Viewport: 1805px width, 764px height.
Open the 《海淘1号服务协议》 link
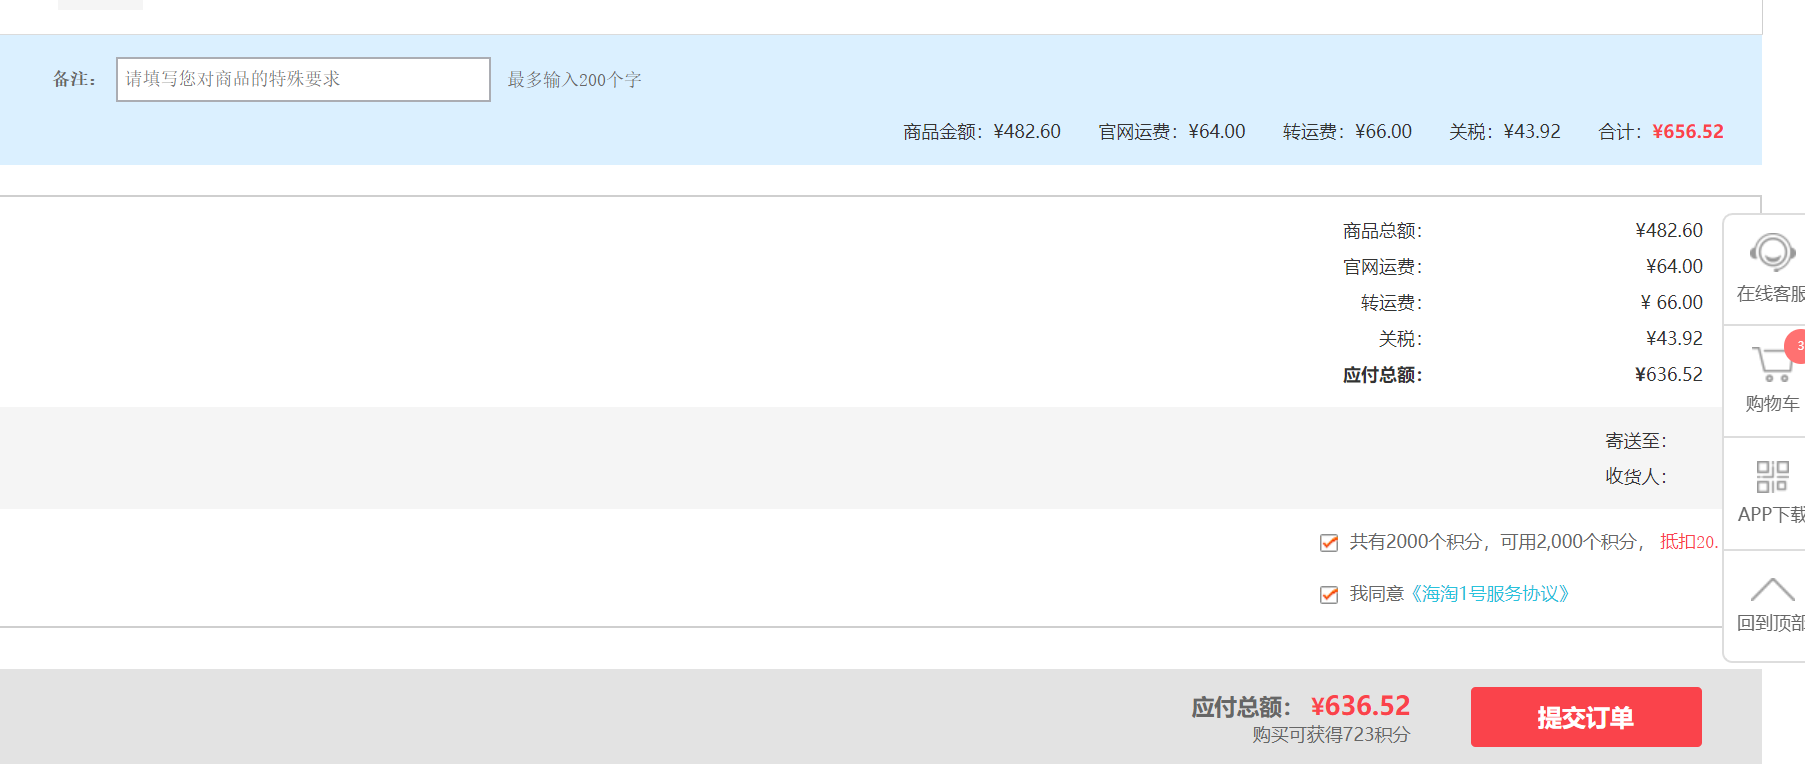click(x=1490, y=594)
